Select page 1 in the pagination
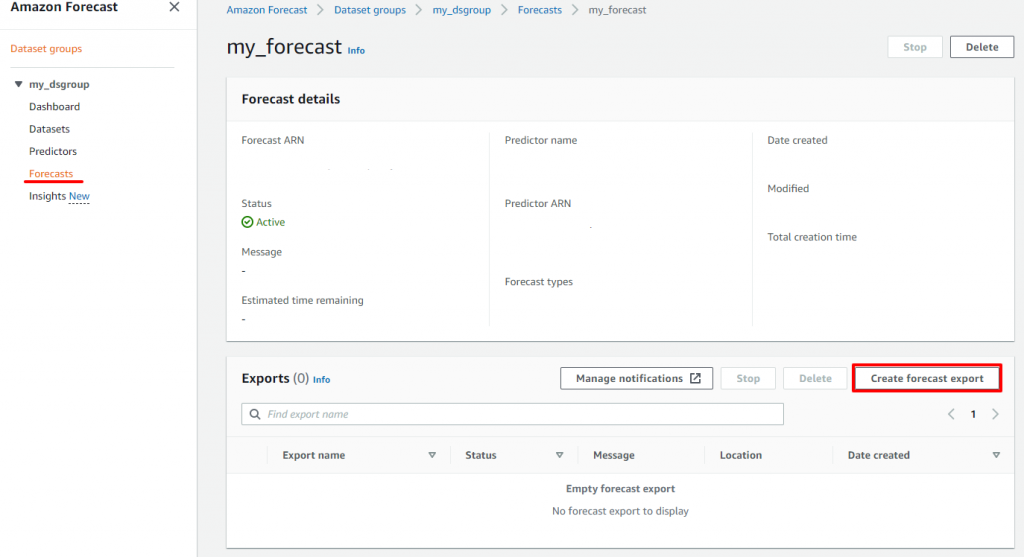 [x=973, y=414]
